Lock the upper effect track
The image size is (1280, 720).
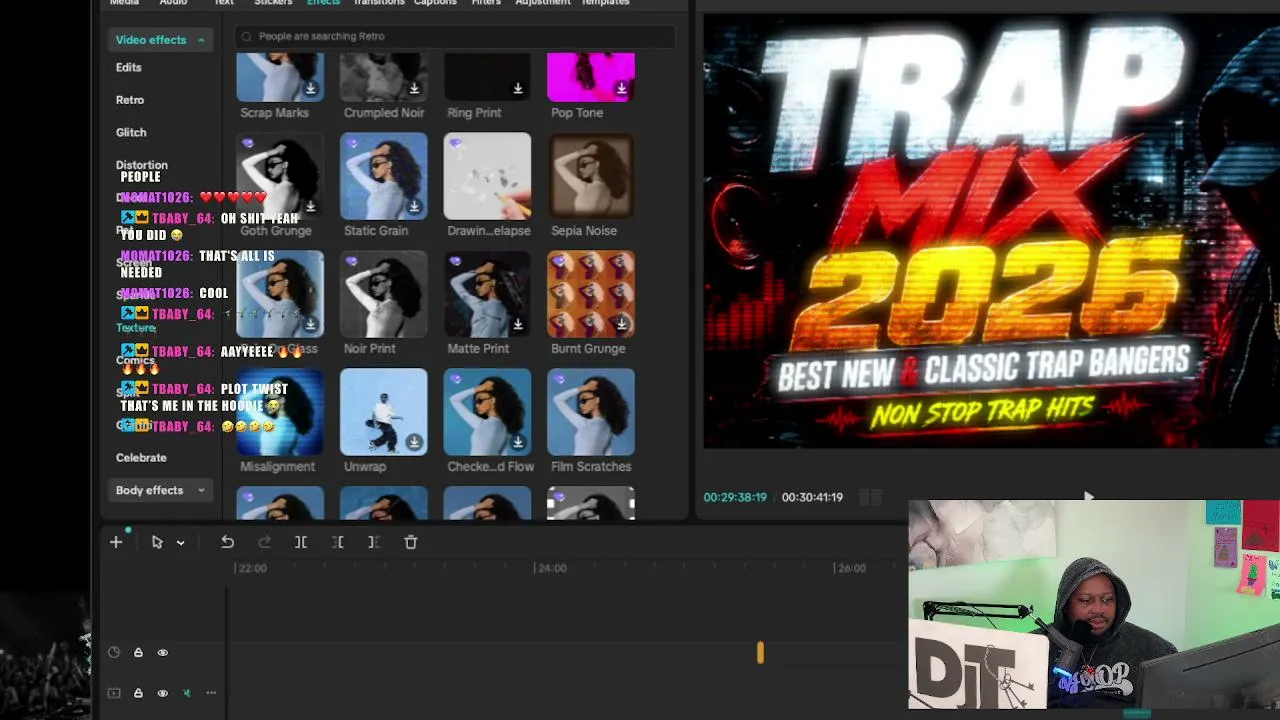[x=138, y=653]
